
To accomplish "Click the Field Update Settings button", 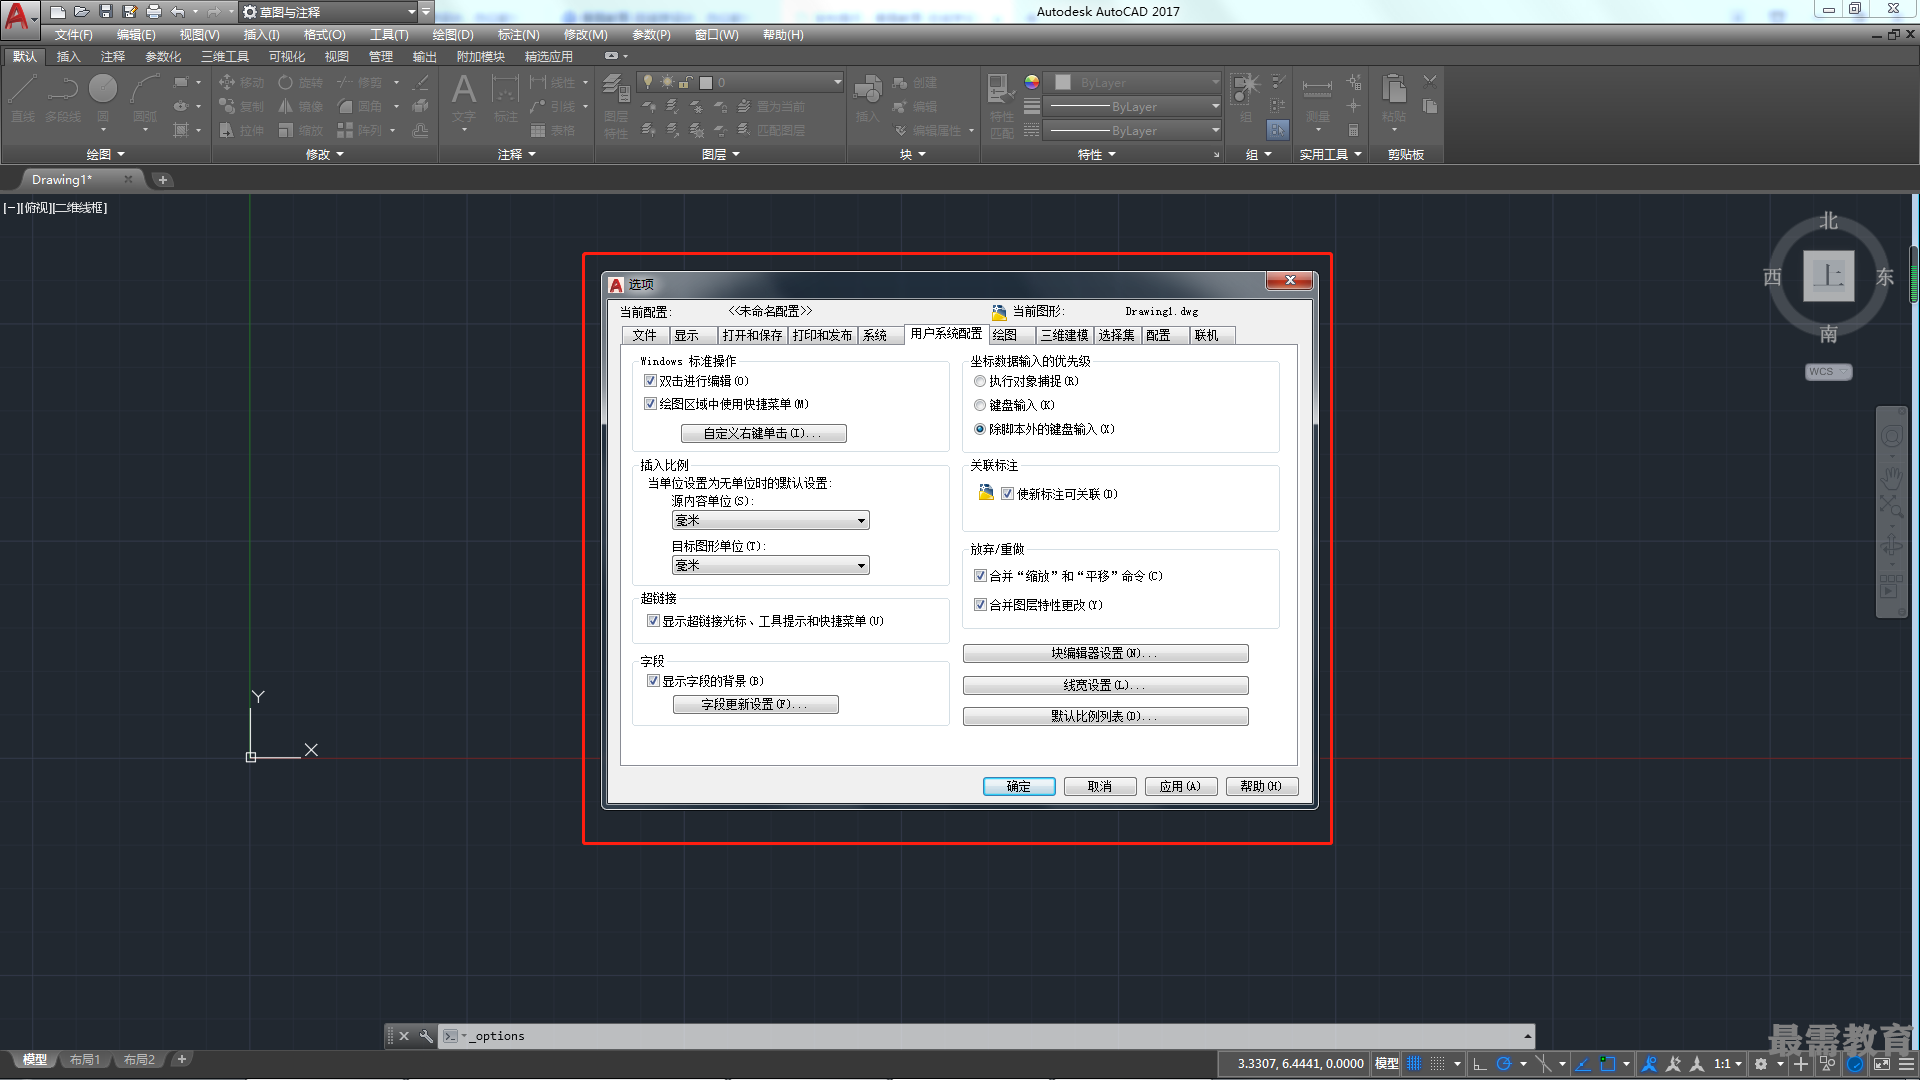I will [756, 704].
